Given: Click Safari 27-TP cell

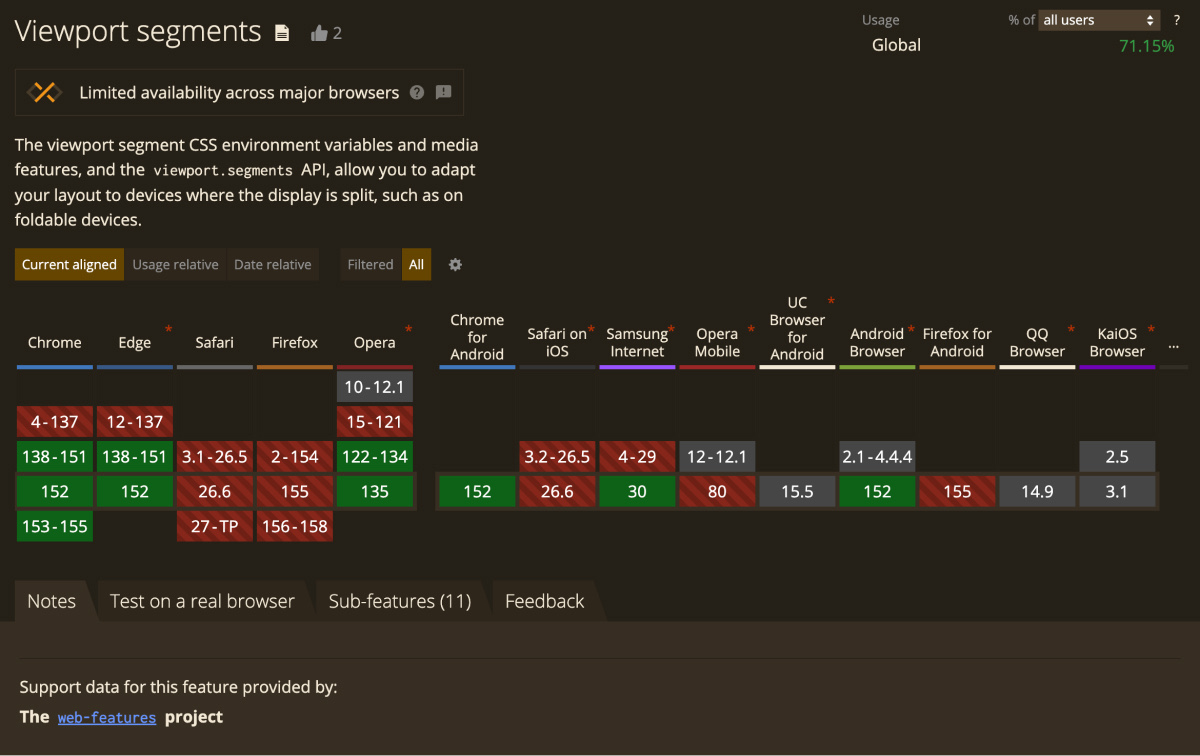Looking at the screenshot, I should [x=215, y=526].
